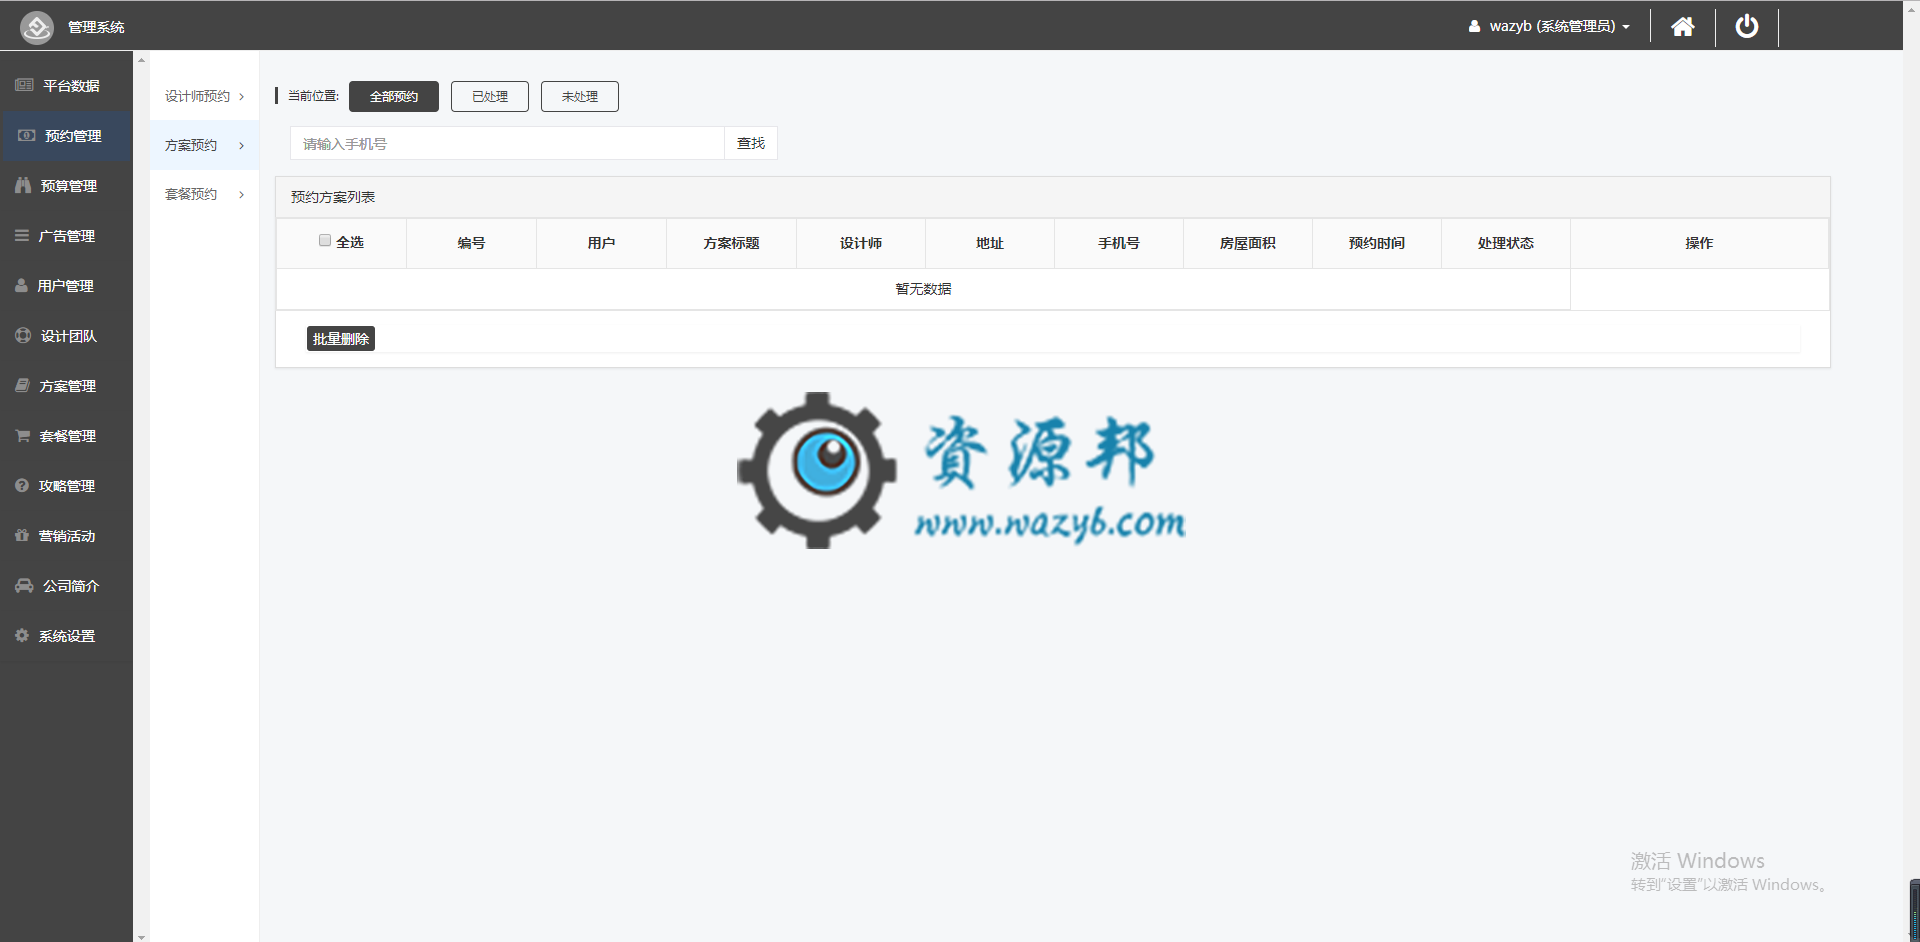The height and width of the screenshot is (942, 1920).
Task: Click the 预算管理 binoculars icon
Action: click(23, 185)
